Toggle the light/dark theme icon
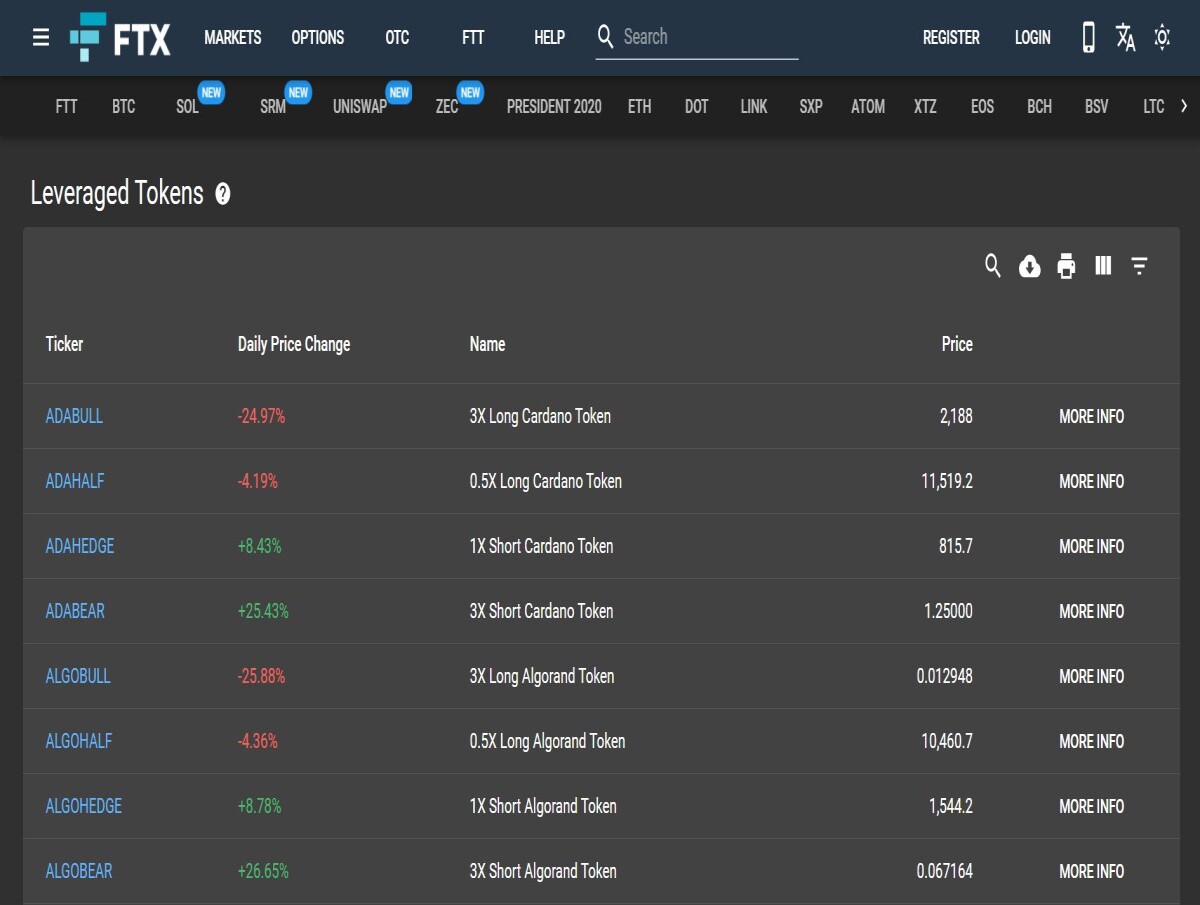This screenshot has width=1200, height=905. click(x=1162, y=38)
